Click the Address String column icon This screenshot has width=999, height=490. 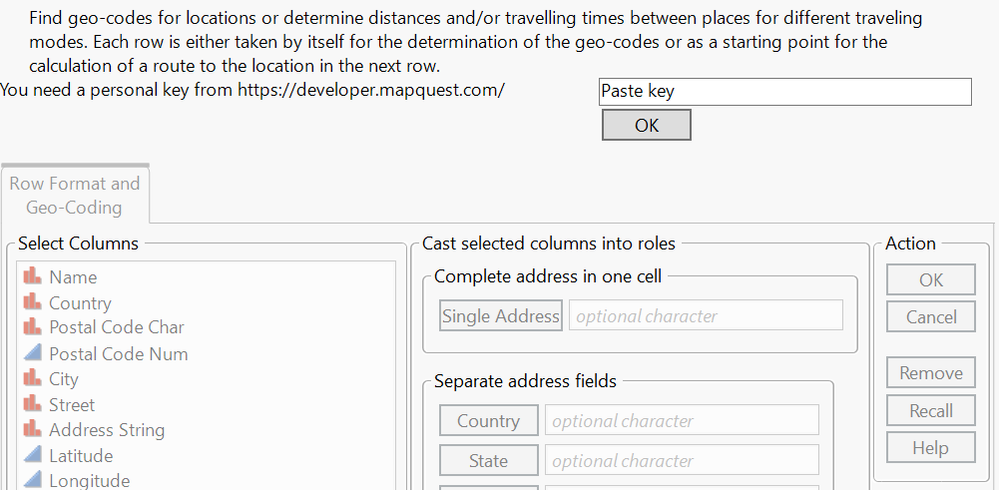32,429
